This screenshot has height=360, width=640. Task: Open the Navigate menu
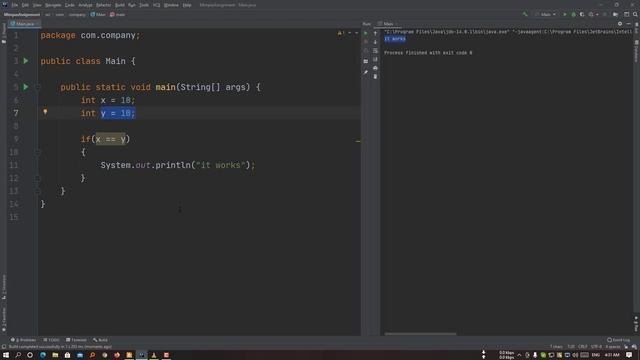tap(53, 5)
